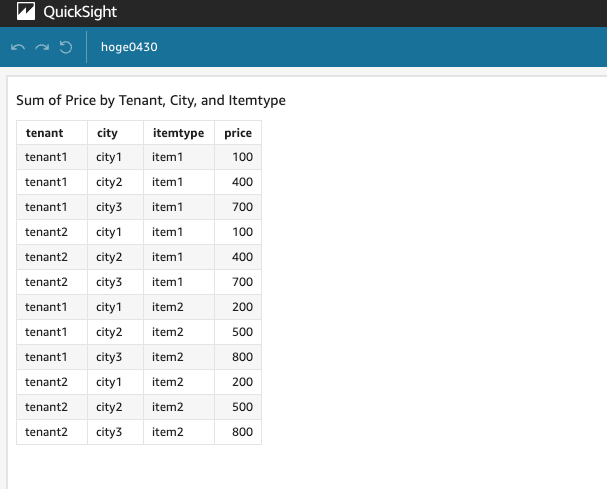Click price 100 in tenant1 city1 row
The height and width of the screenshot is (489, 607).
pyautogui.click(x=242, y=157)
